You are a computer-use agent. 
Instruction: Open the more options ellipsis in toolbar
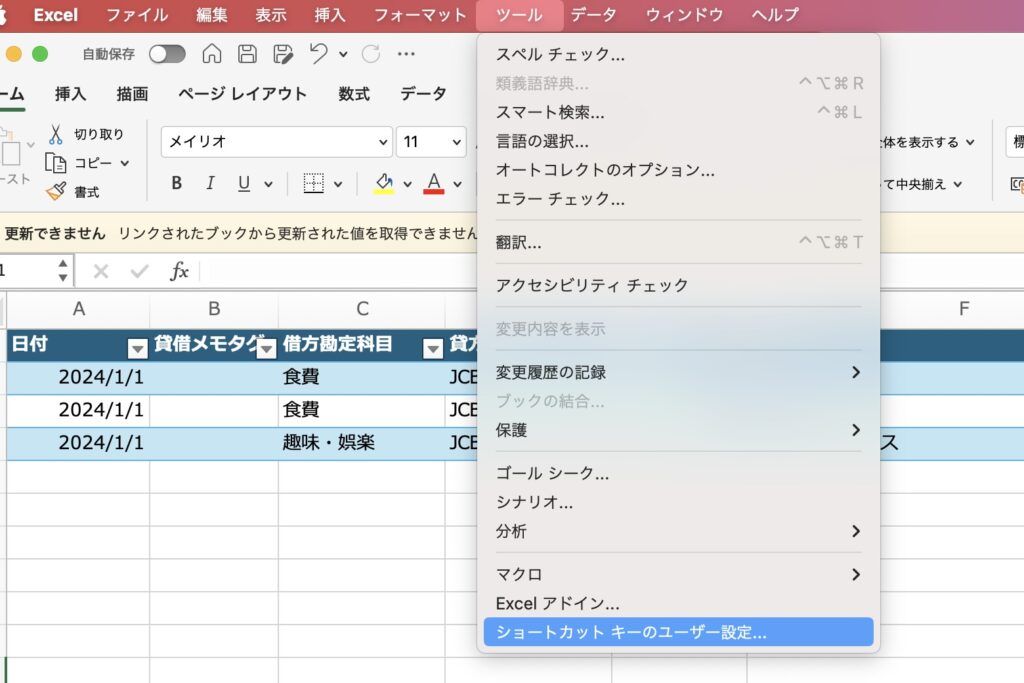406,54
